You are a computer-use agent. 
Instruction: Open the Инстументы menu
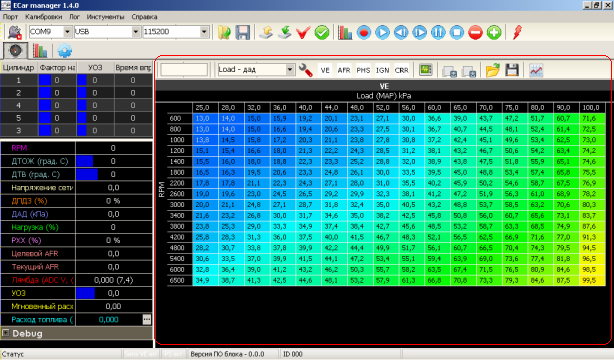(105, 17)
